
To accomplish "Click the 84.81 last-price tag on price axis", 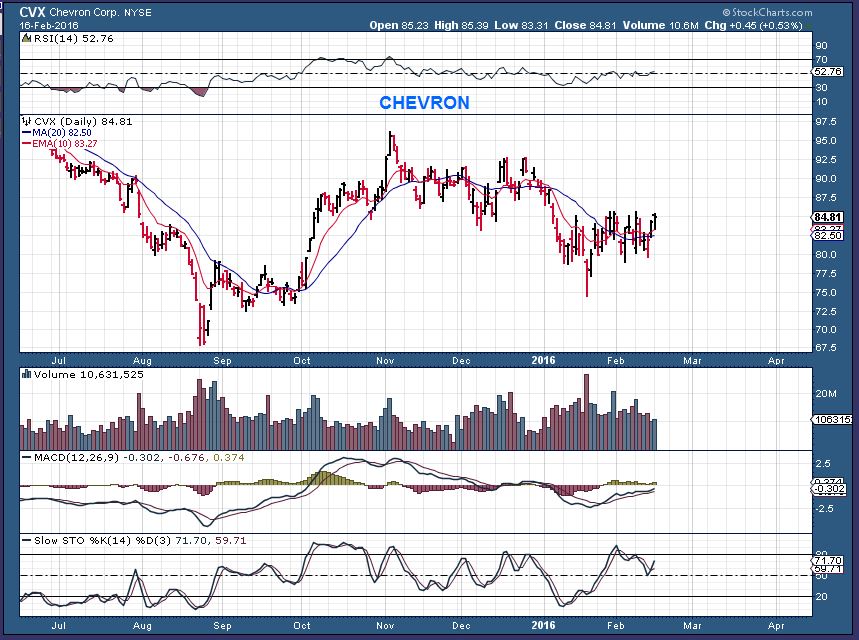I will (827, 218).
